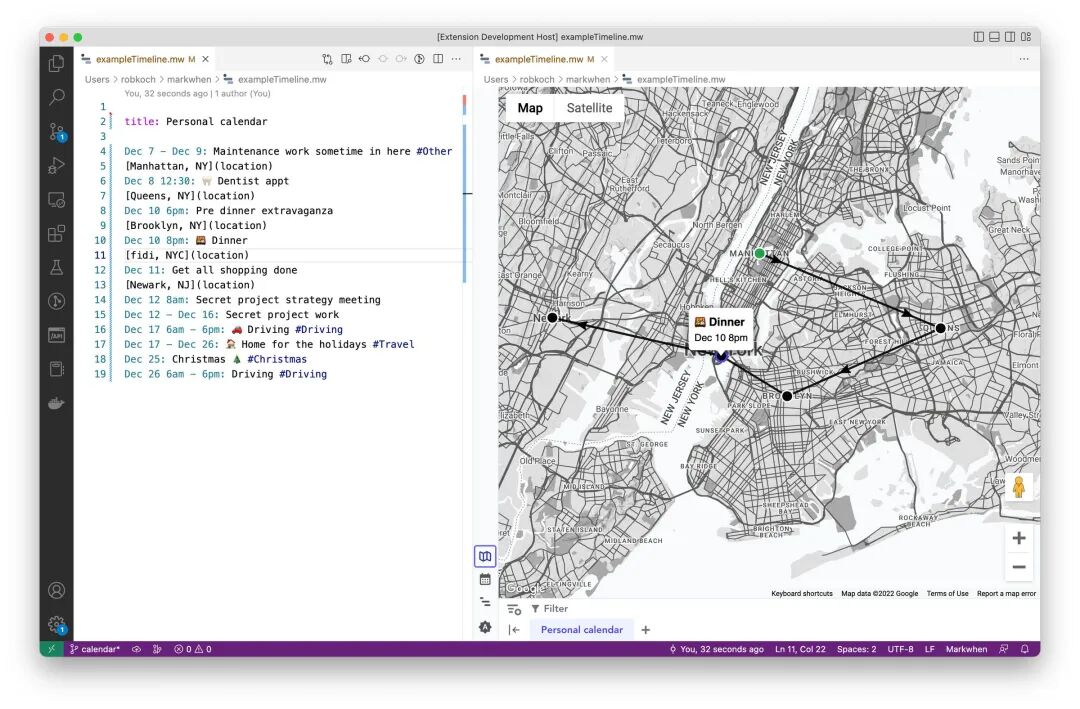Viewport: 1080px width, 709px height.
Task: Toggle the map view button in preview
Action: pos(485,556)
